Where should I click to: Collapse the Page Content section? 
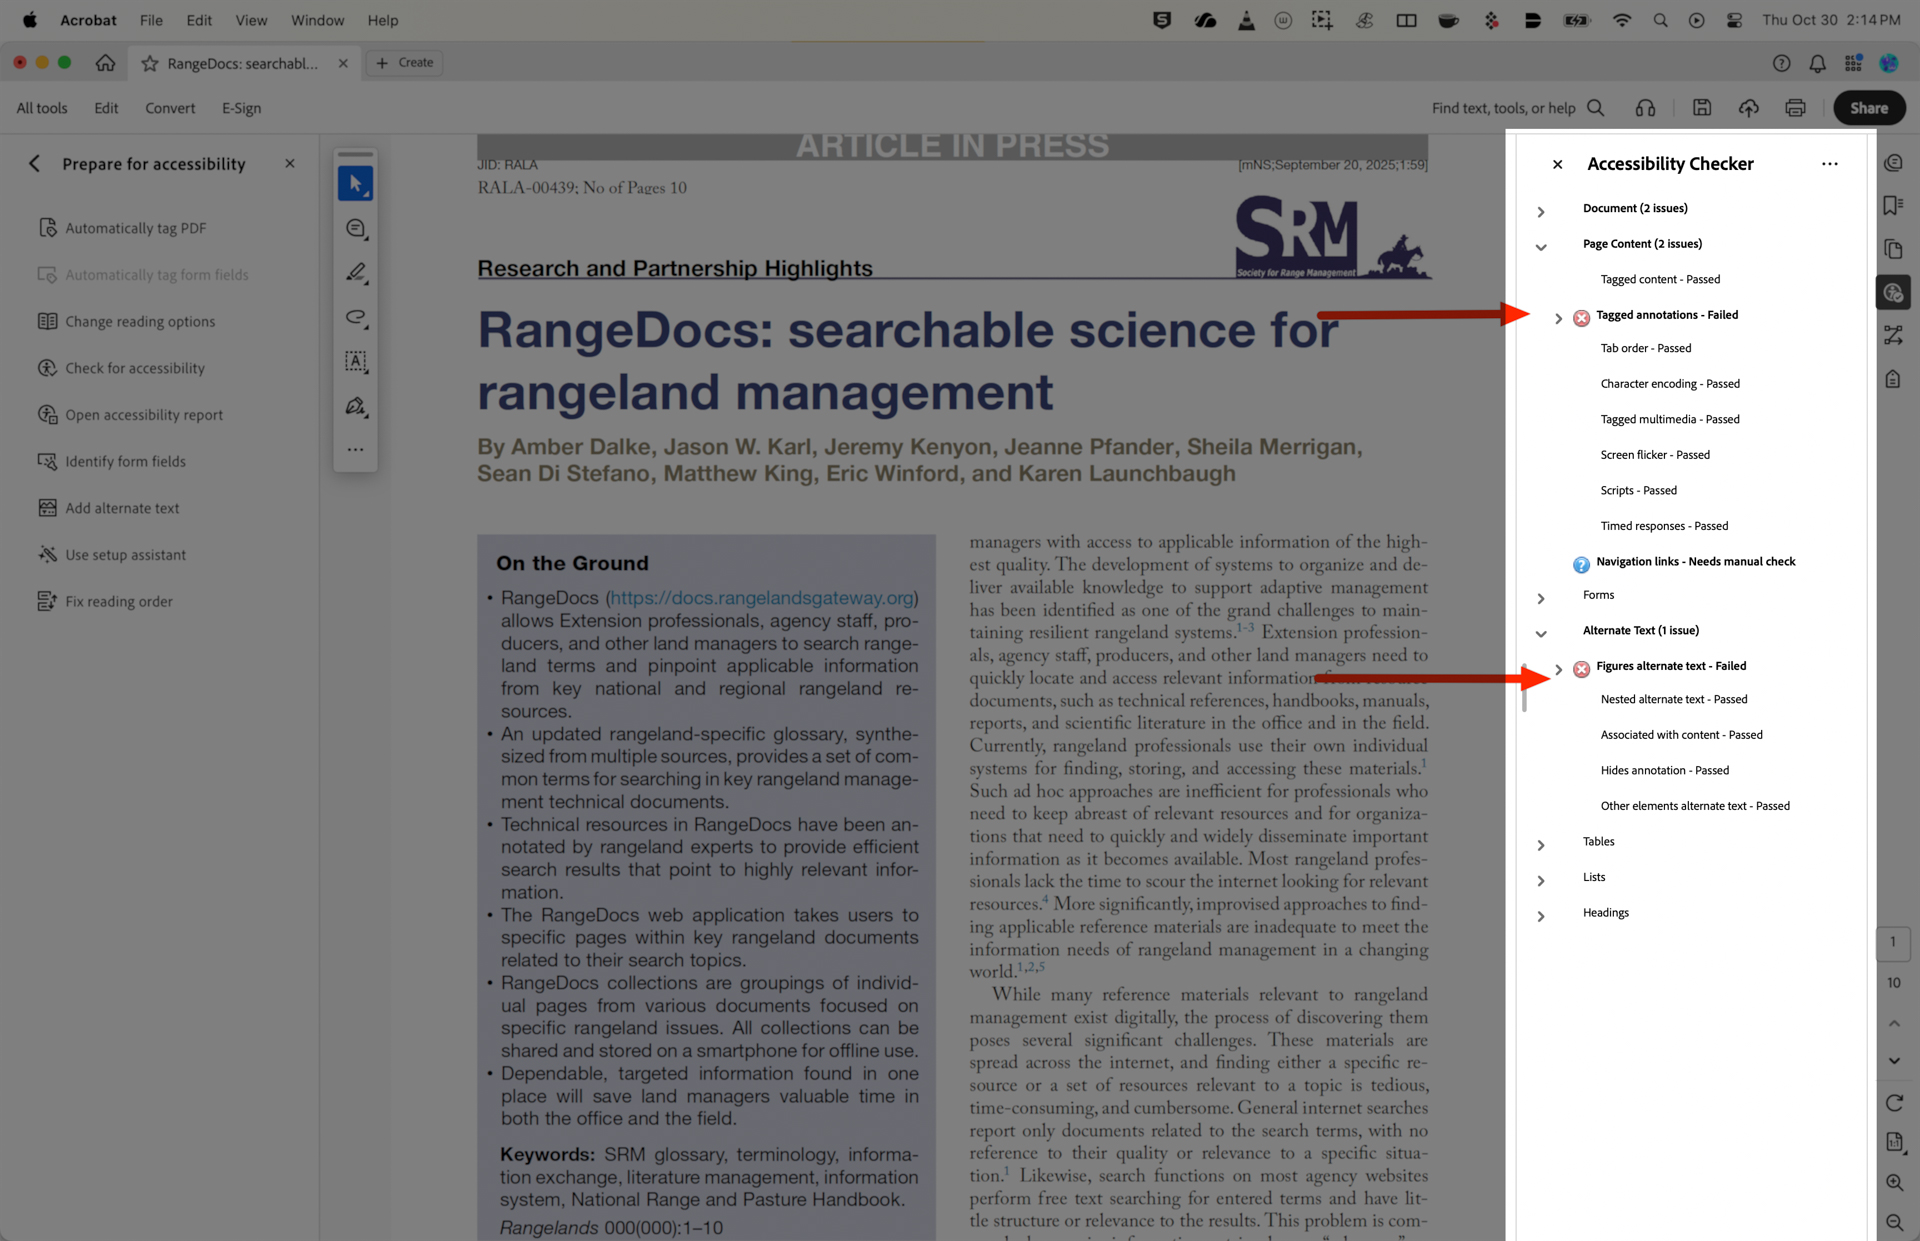pyautogui.click(x=1541, y=246)
